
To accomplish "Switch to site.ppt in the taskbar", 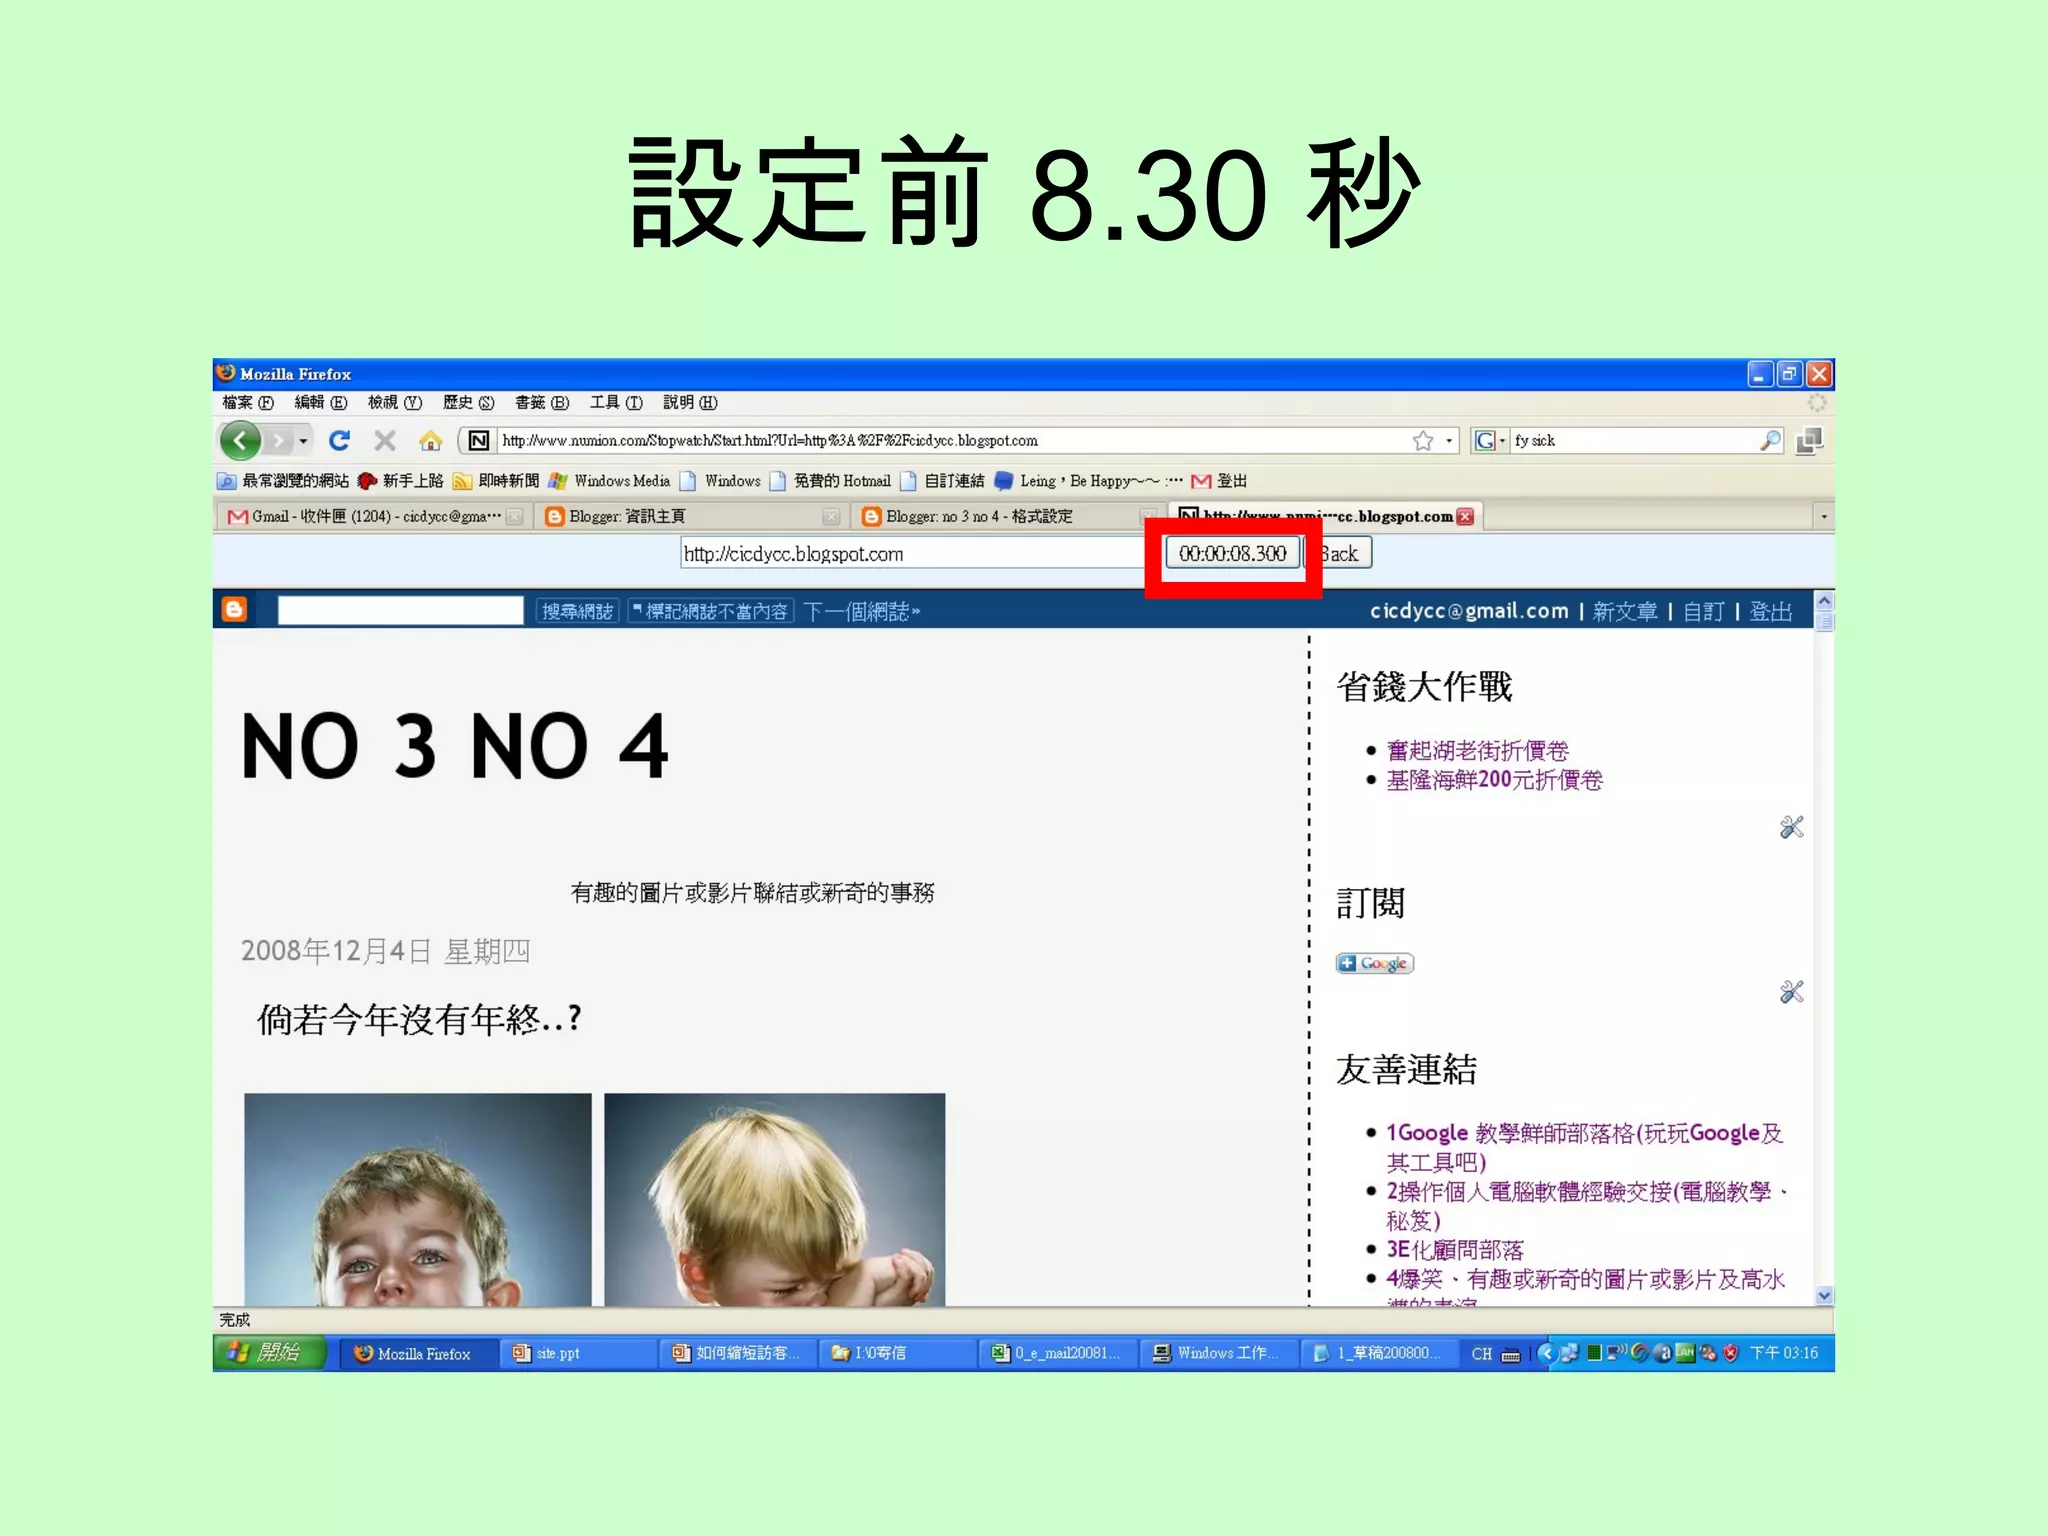I will click(577, 1353).
